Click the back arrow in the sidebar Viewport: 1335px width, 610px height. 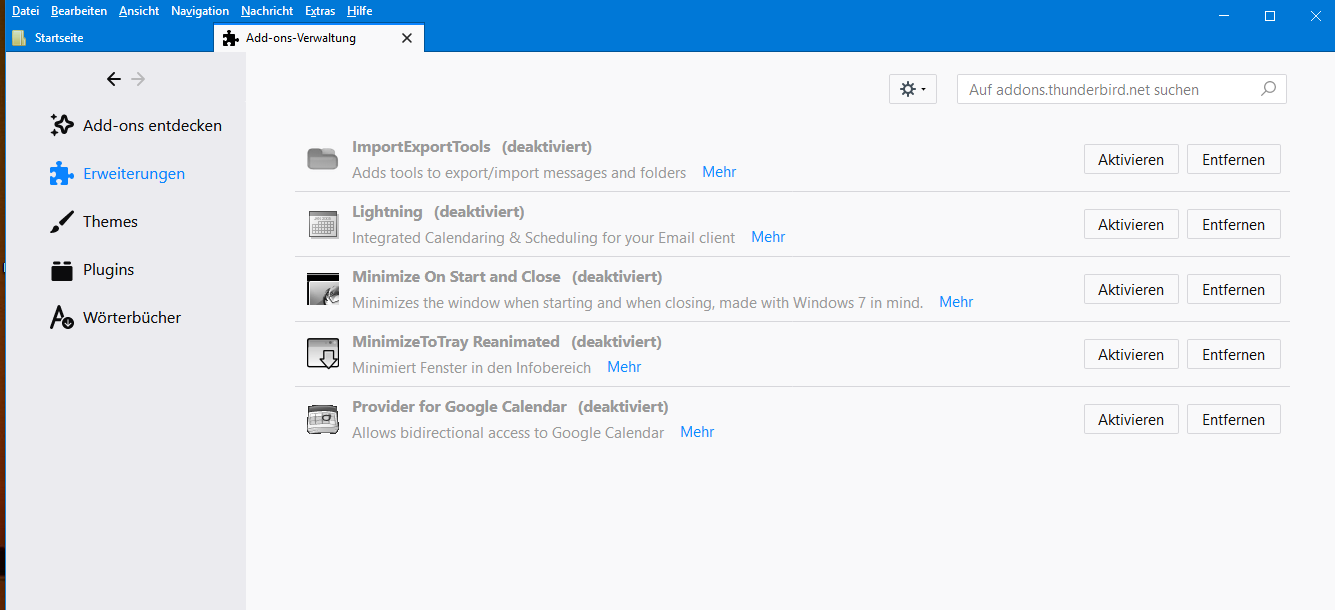tap(113, 79)
